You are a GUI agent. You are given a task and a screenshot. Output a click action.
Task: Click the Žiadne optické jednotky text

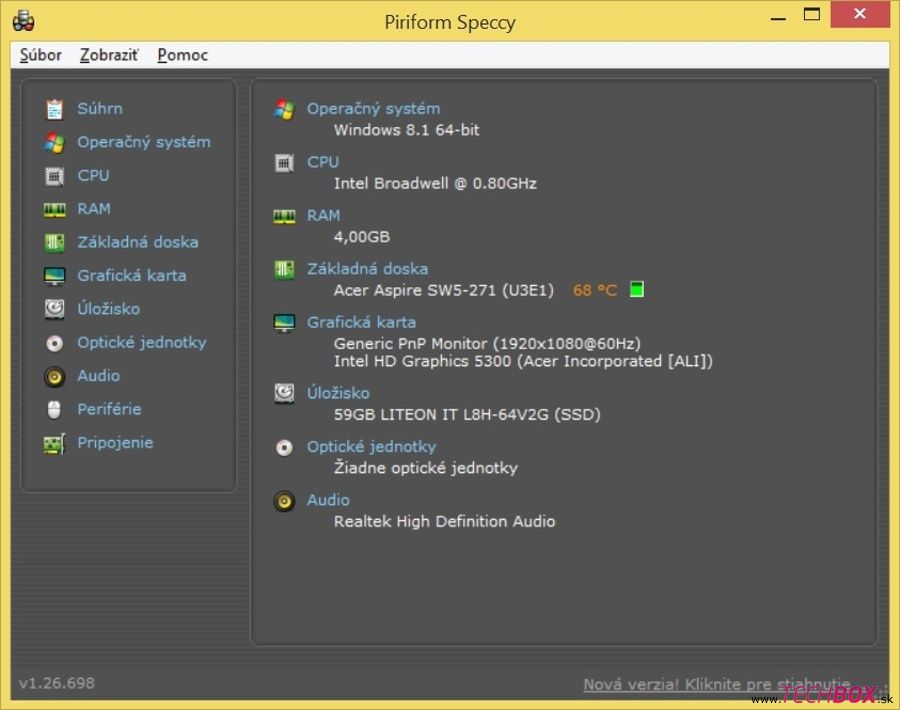(x=425, y=468)
